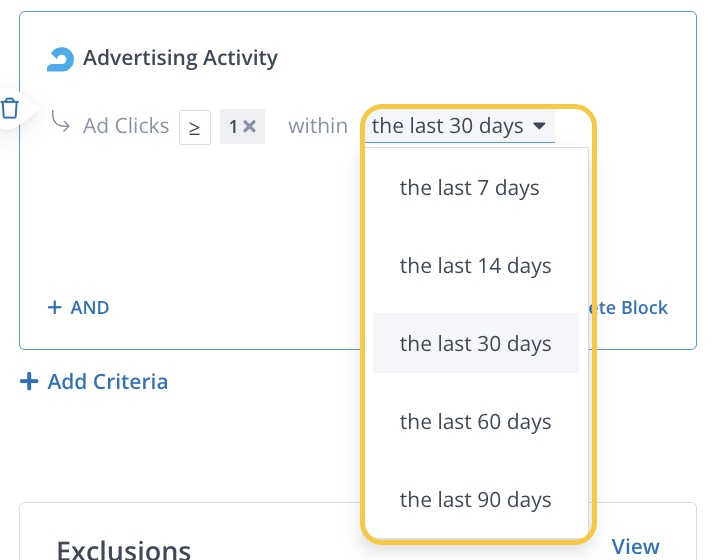Open the View link beside Exclusions

[635, 546]
